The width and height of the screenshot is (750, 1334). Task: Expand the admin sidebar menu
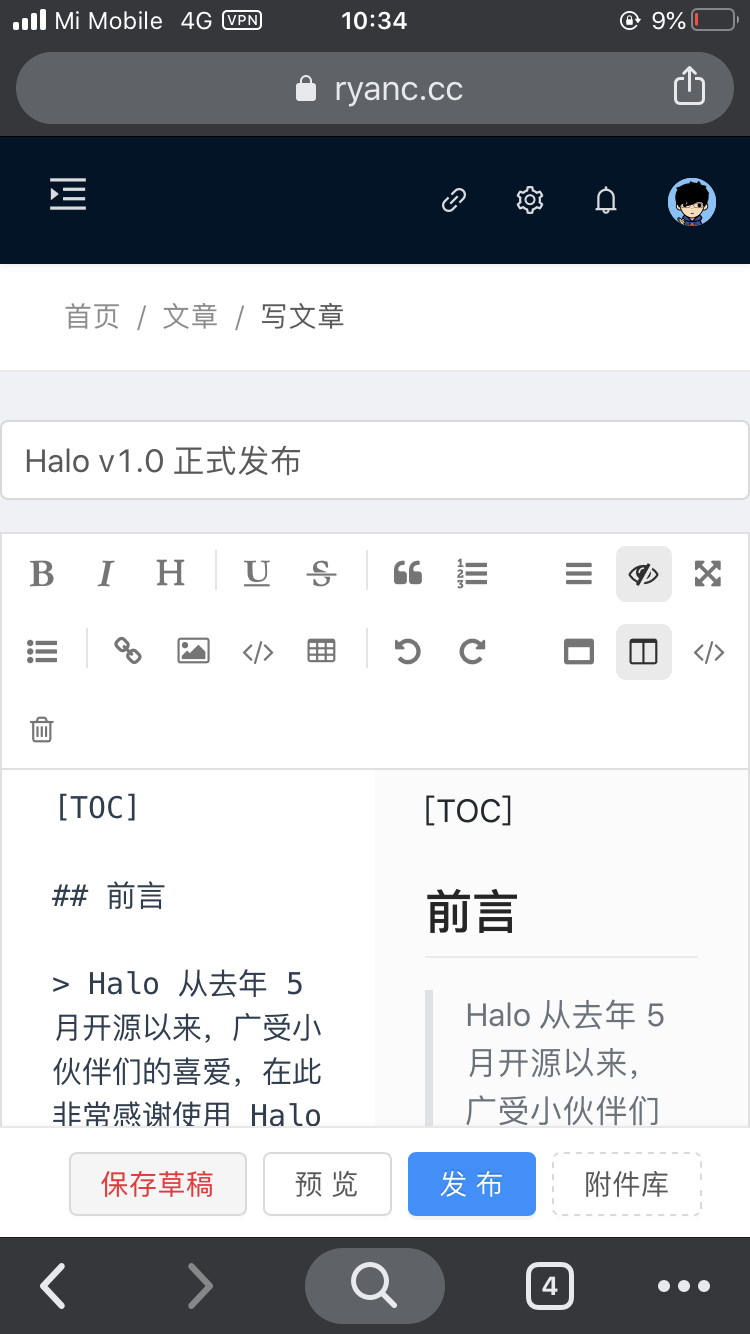point(67,196)
